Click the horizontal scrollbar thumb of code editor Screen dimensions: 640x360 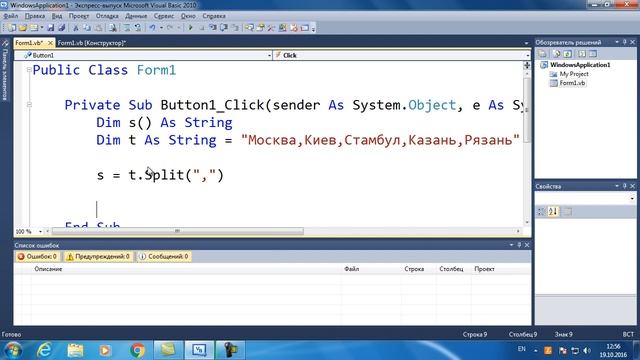click(x=178, y=231)
